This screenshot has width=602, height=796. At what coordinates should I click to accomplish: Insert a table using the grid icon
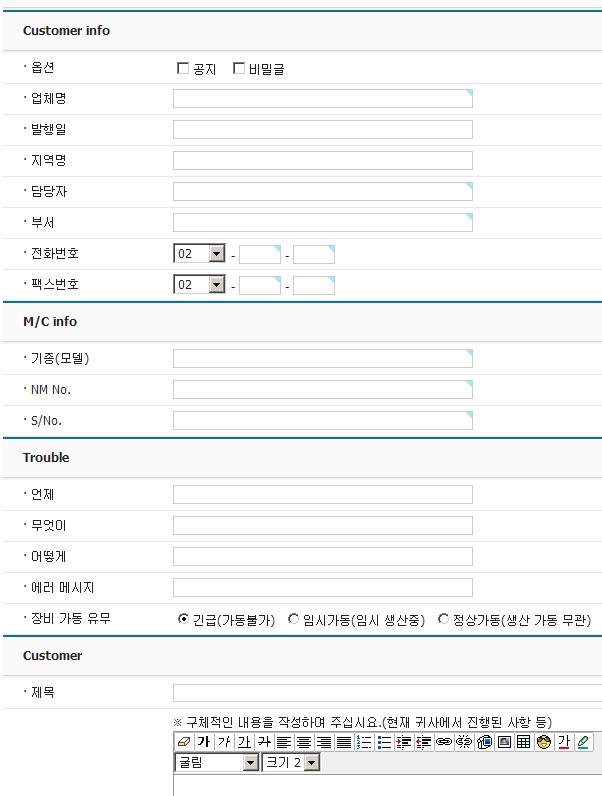tap(523, 742)
